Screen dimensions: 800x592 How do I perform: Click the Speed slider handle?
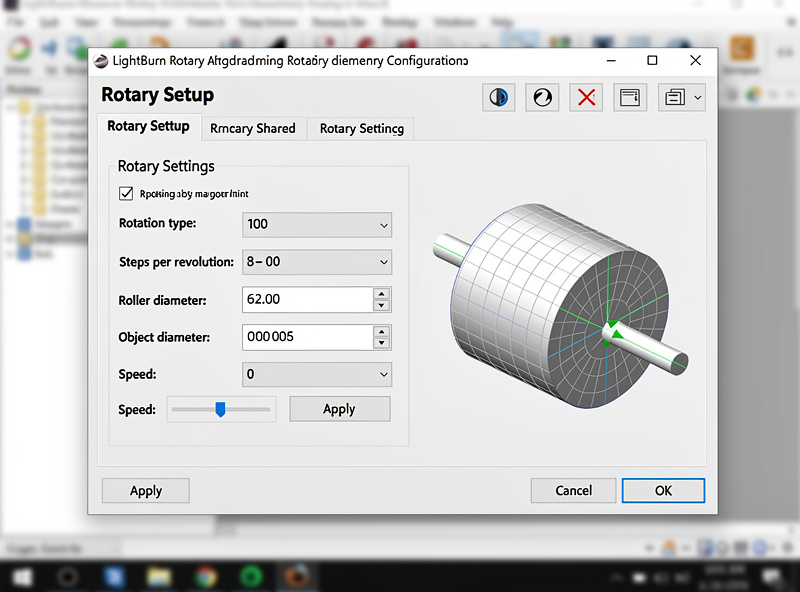(x=220, y=409)
